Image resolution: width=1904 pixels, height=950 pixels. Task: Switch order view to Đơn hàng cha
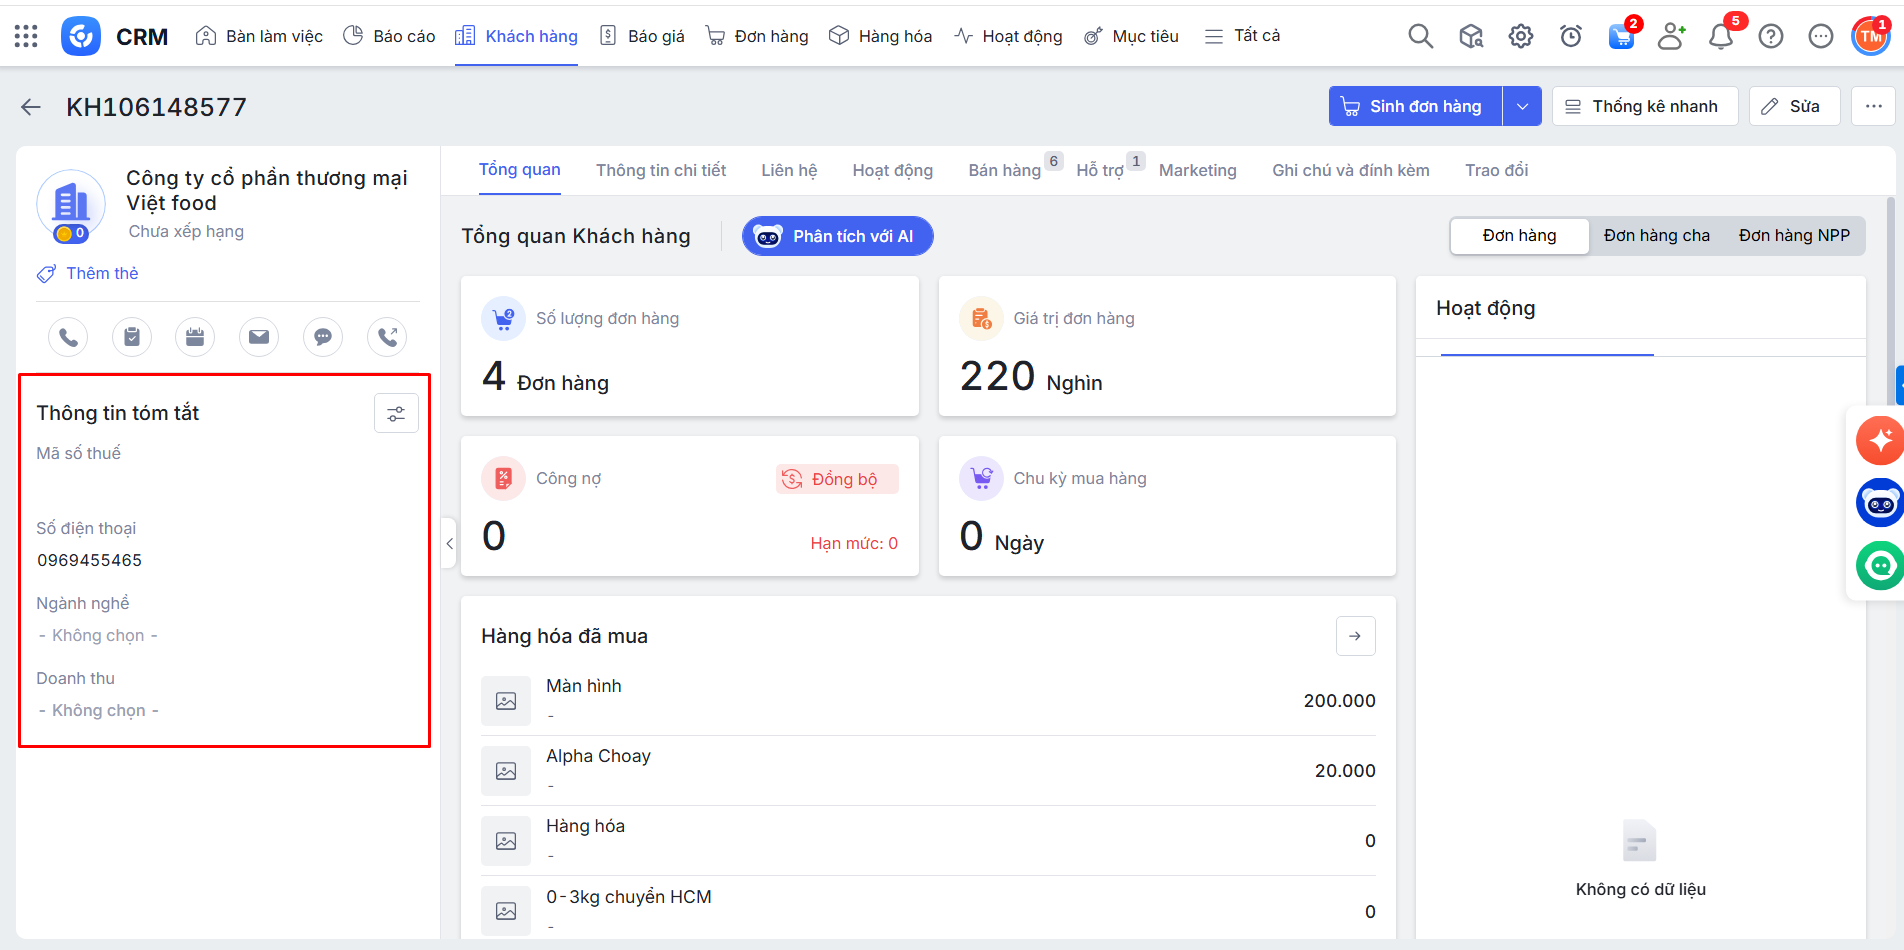1656,236
